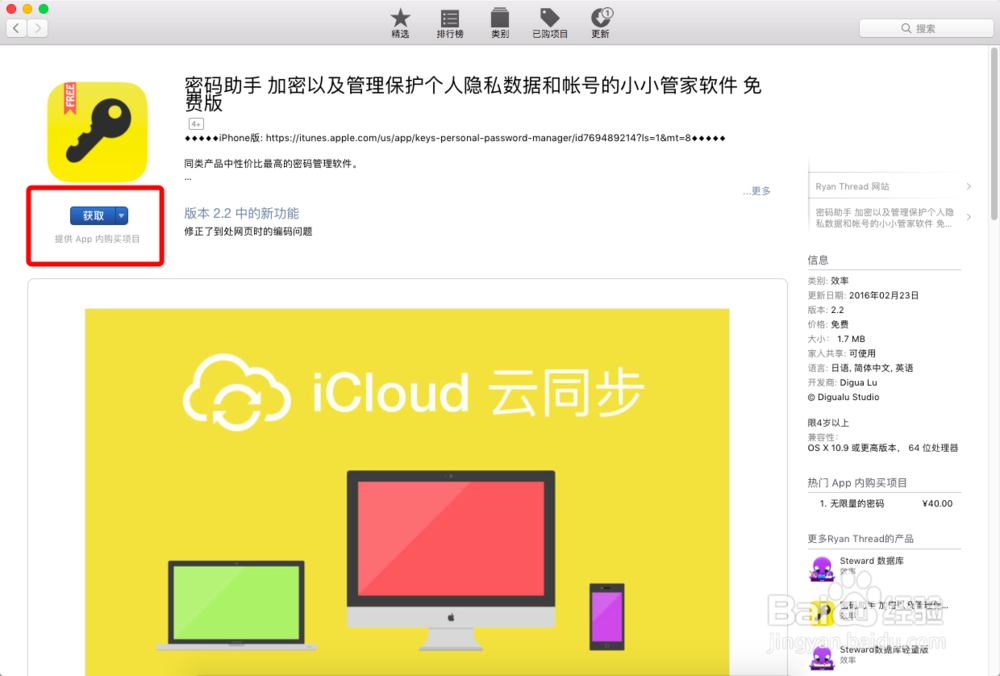
Task: Click the 更新日期: 2016年02月23日 entry
Action: [863, 295]
